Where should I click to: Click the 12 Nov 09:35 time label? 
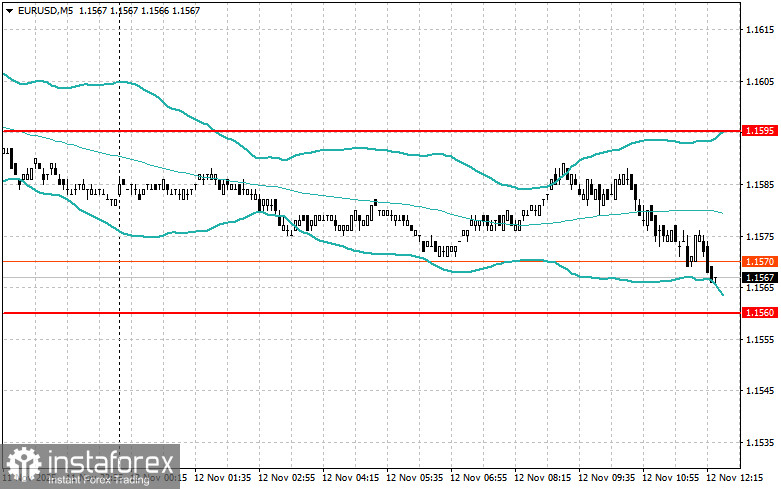tap(606, 478)
